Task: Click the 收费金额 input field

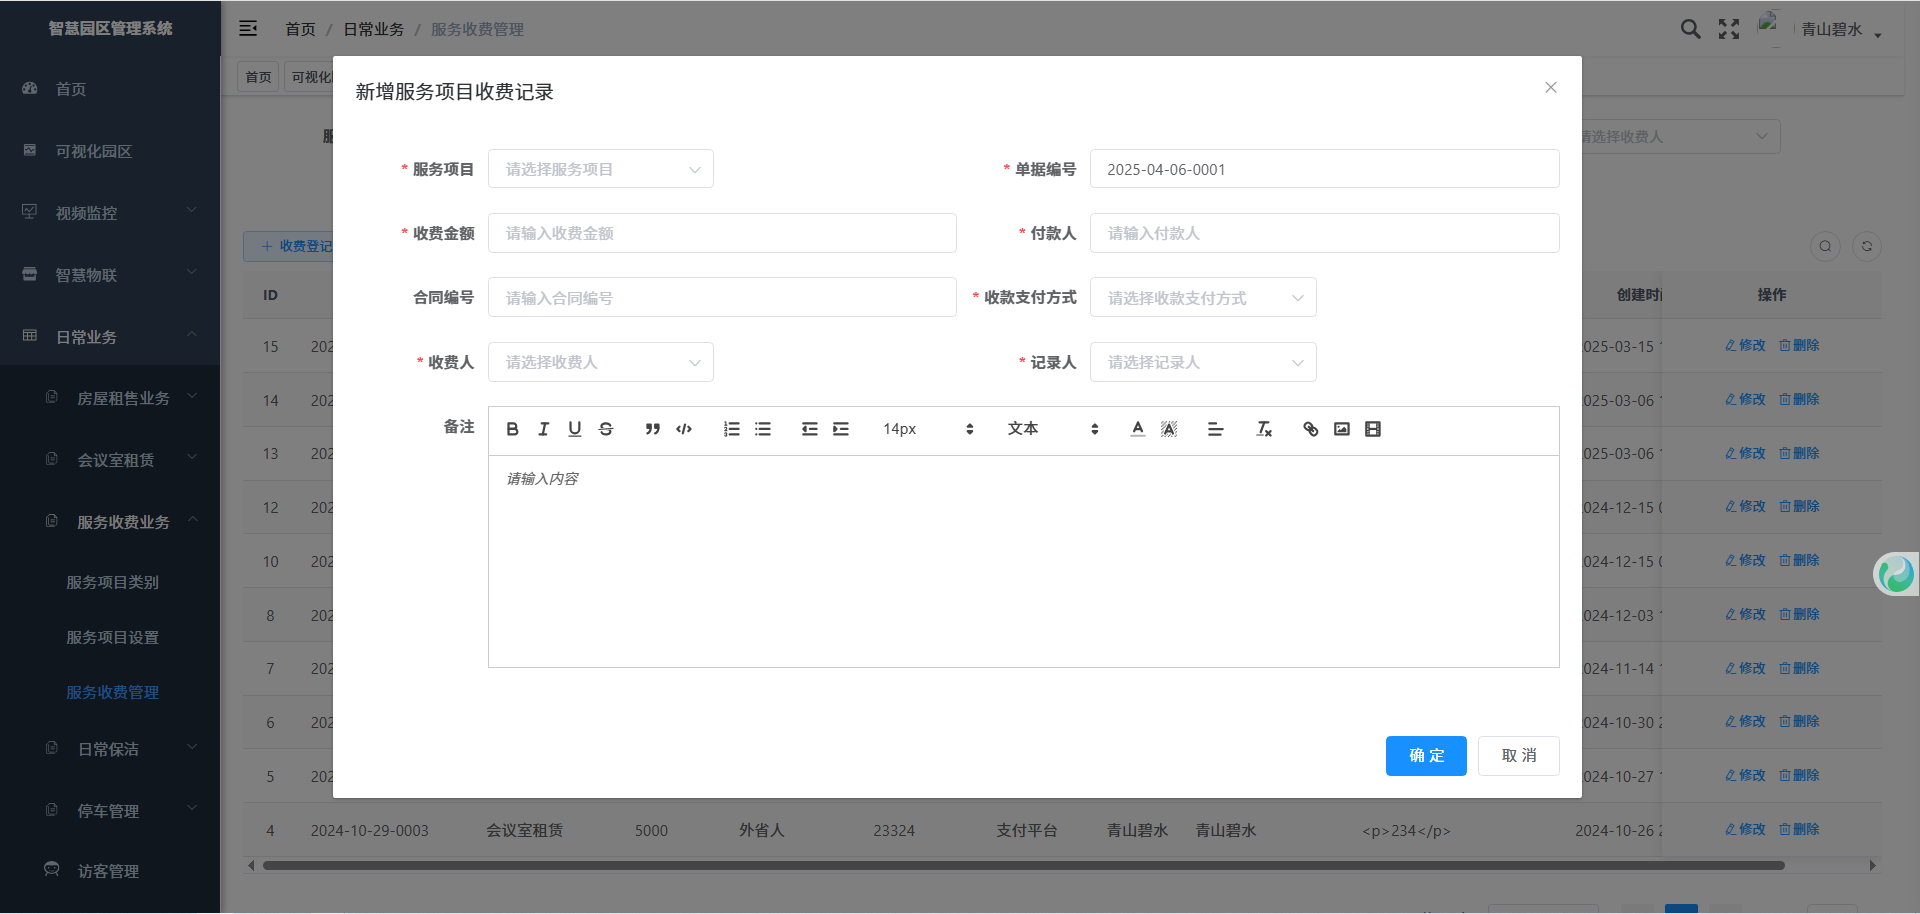Action: [721, 233]
